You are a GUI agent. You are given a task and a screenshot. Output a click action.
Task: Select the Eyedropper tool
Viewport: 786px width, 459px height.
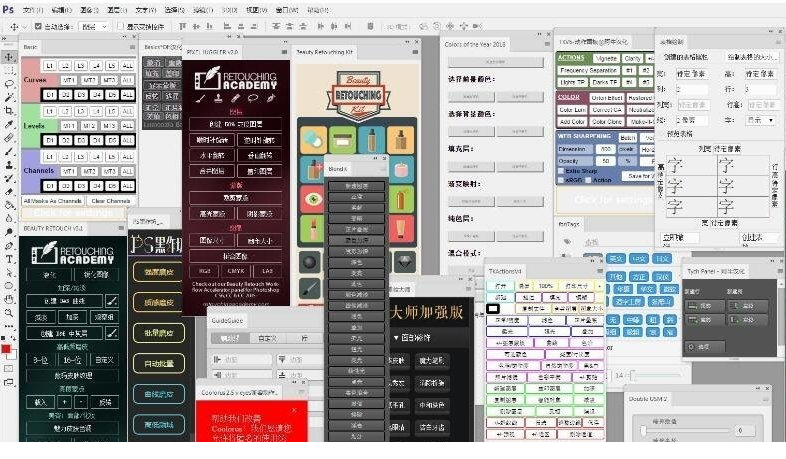(9, 124)
